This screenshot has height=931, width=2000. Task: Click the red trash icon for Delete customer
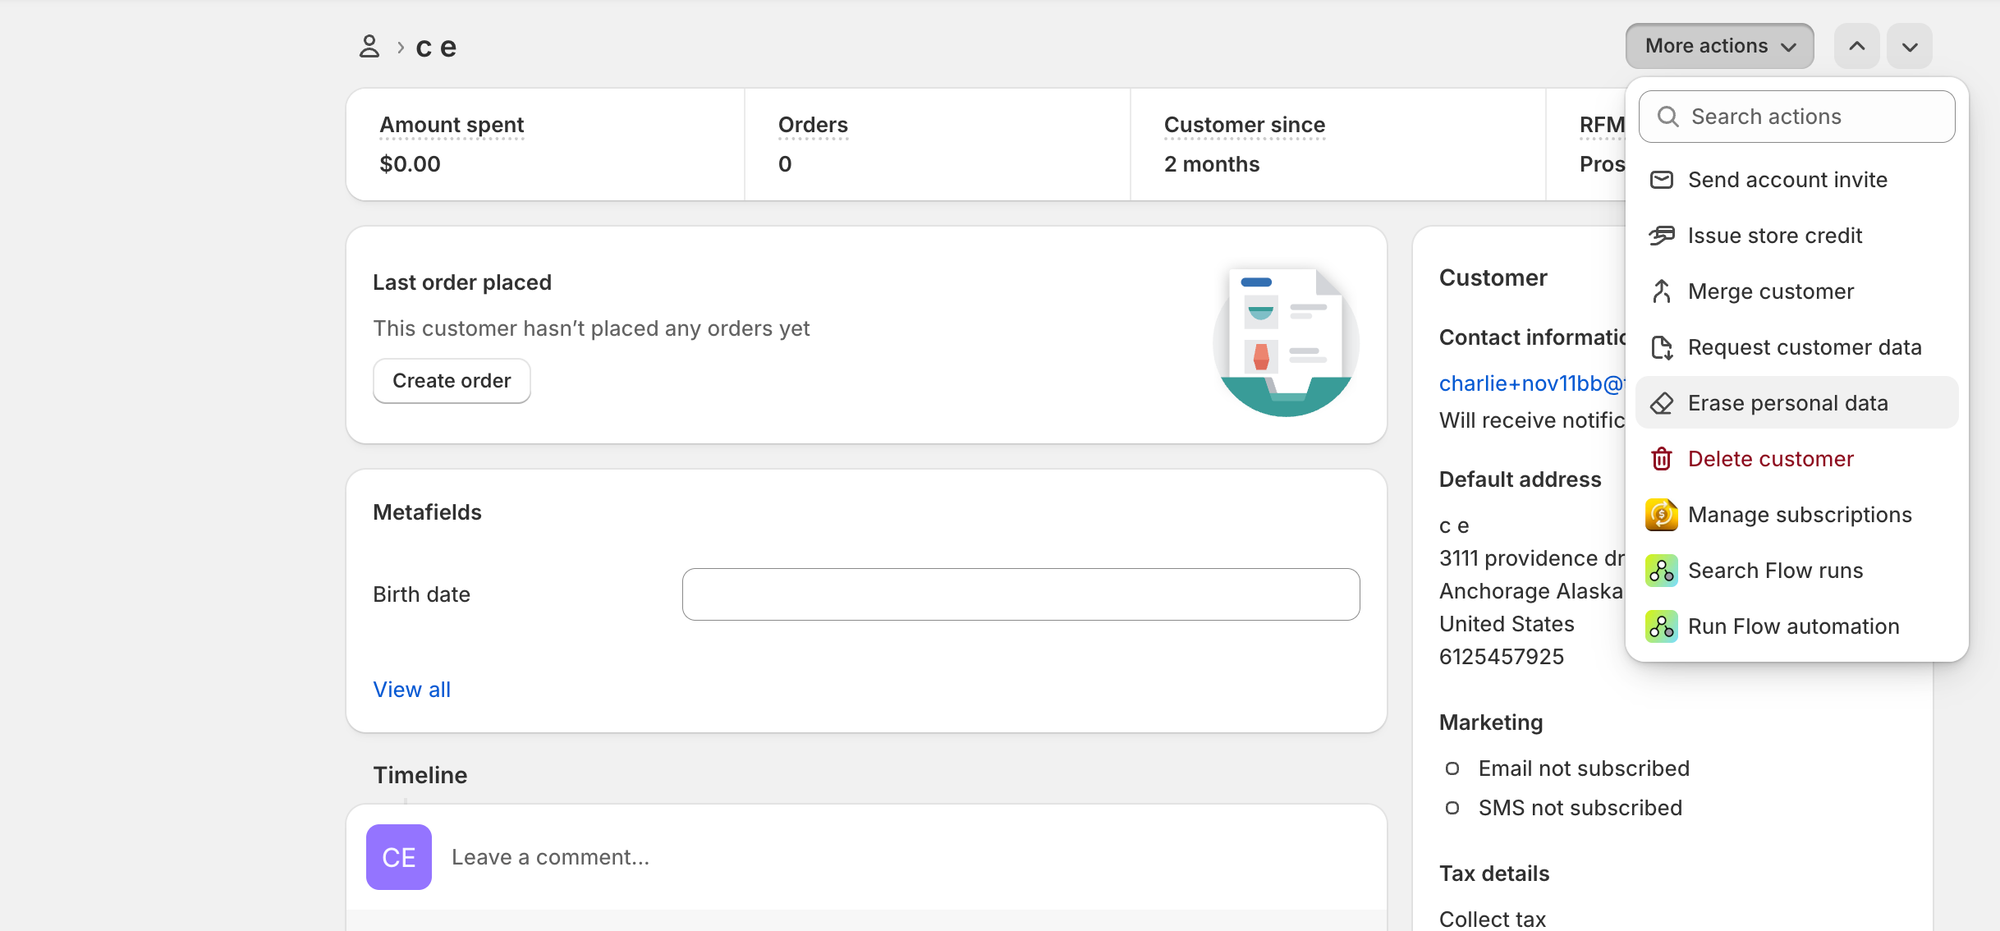(1661, 459)
